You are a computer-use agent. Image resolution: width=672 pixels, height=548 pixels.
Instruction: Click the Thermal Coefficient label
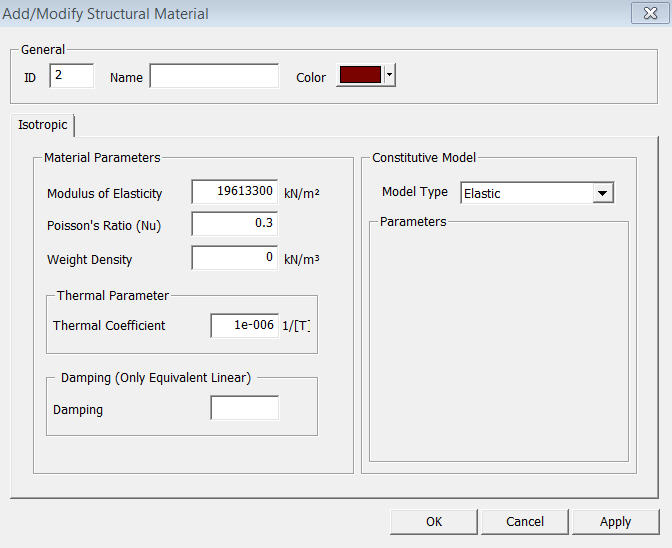109,326
